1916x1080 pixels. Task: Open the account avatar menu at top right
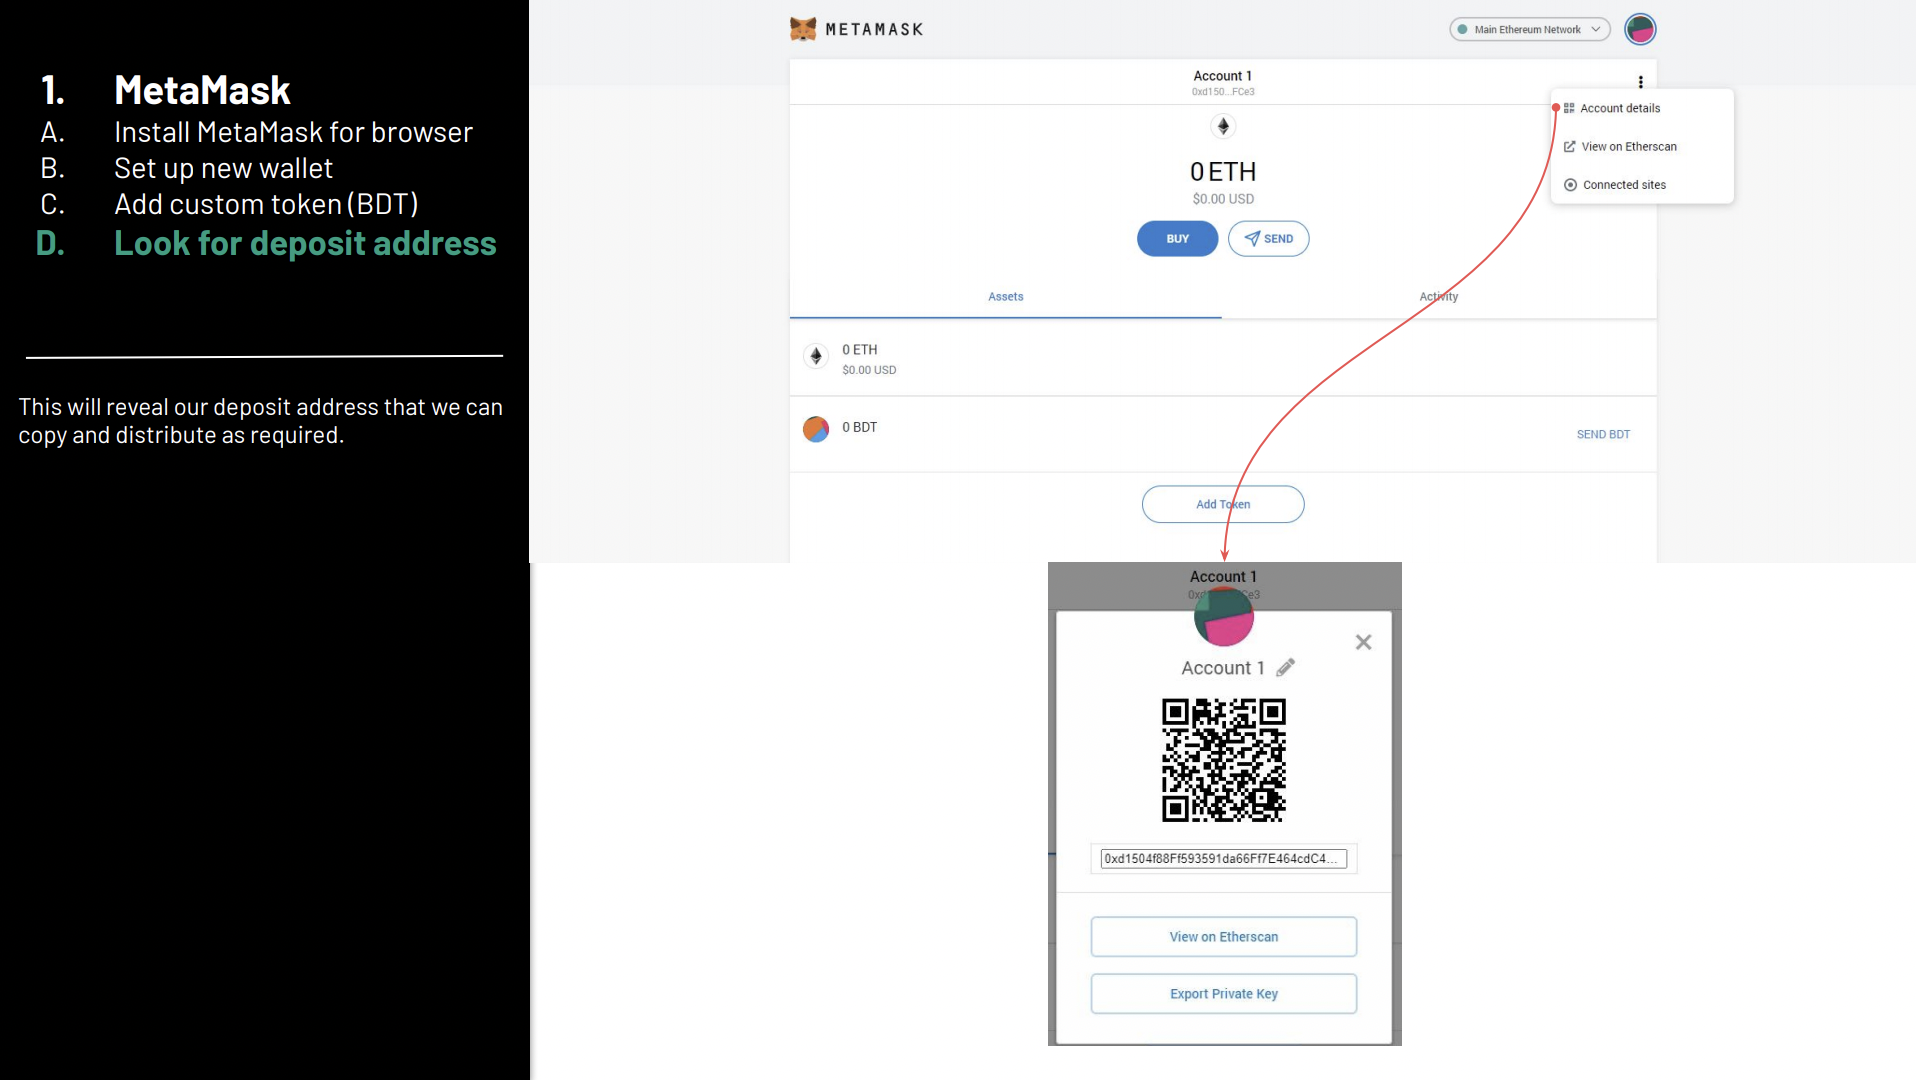1640,30
